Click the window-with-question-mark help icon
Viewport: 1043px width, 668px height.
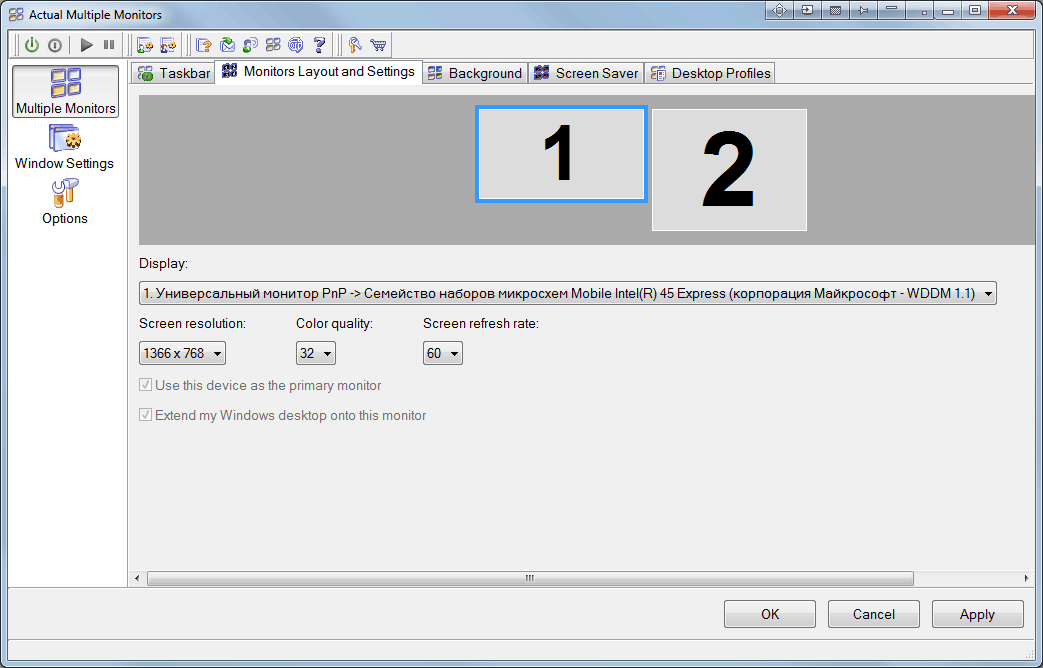pyautogui.click(x=204, y=45)
